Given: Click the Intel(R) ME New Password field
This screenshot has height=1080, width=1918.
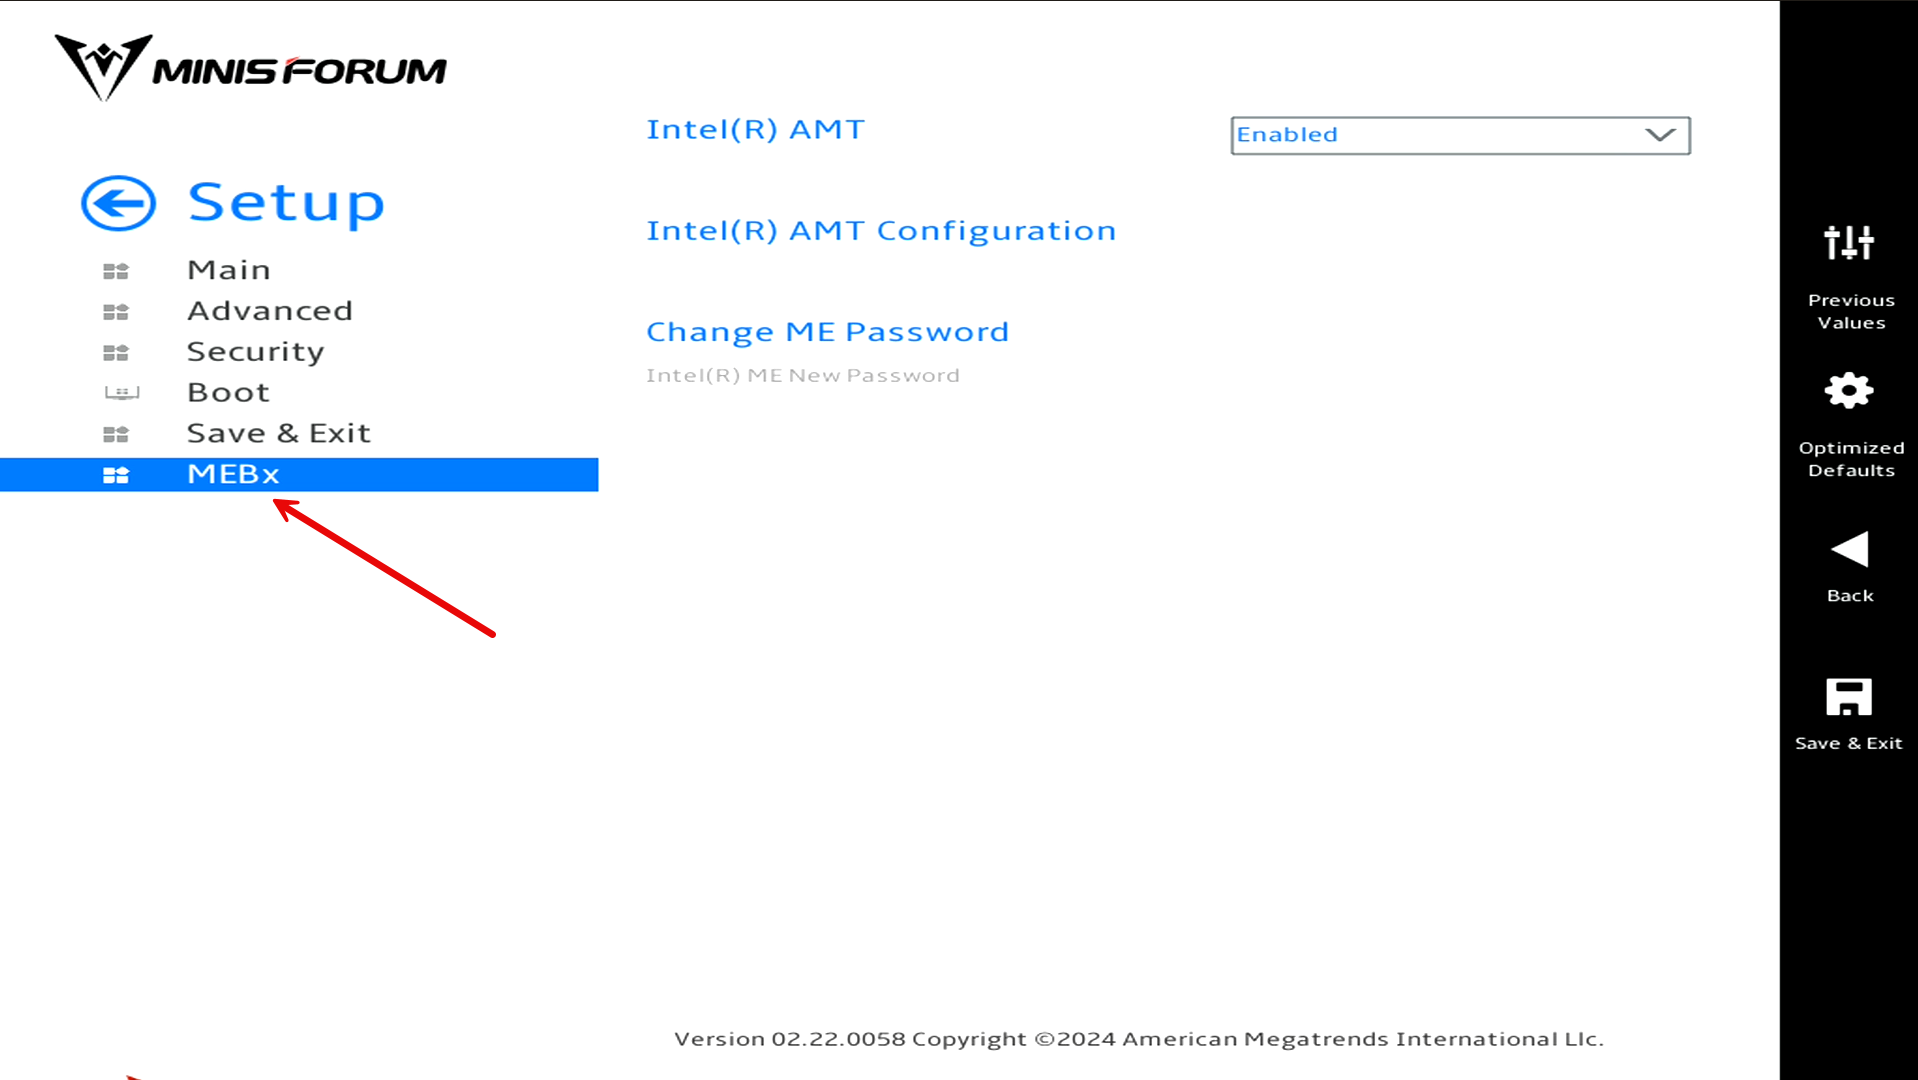Looking at the screenshot, I should (802, 374).
